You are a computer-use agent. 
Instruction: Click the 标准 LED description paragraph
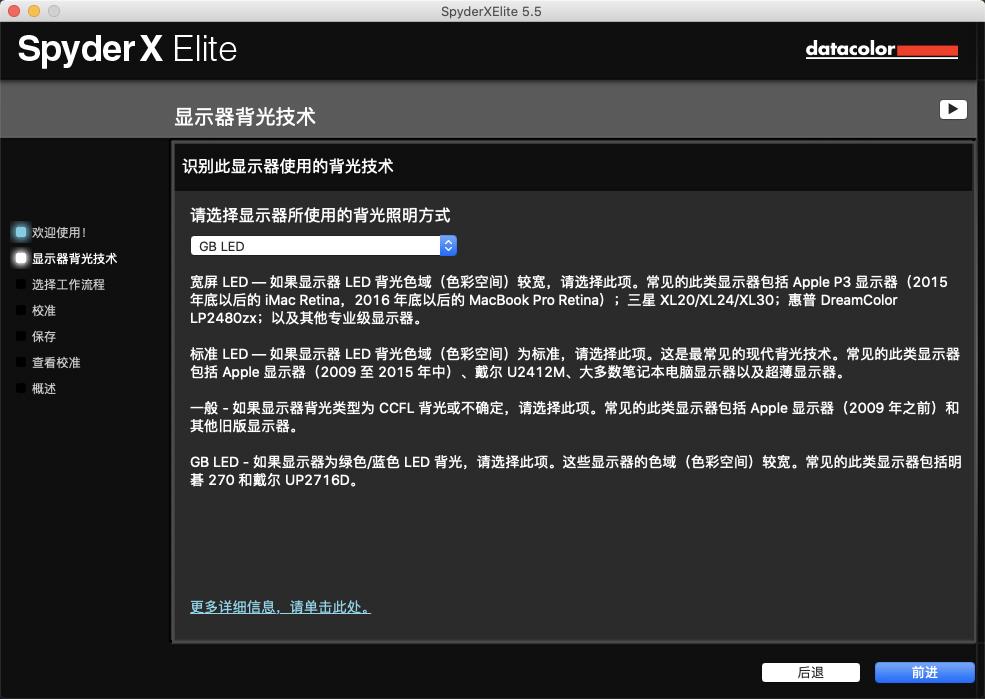pos(575,363)
